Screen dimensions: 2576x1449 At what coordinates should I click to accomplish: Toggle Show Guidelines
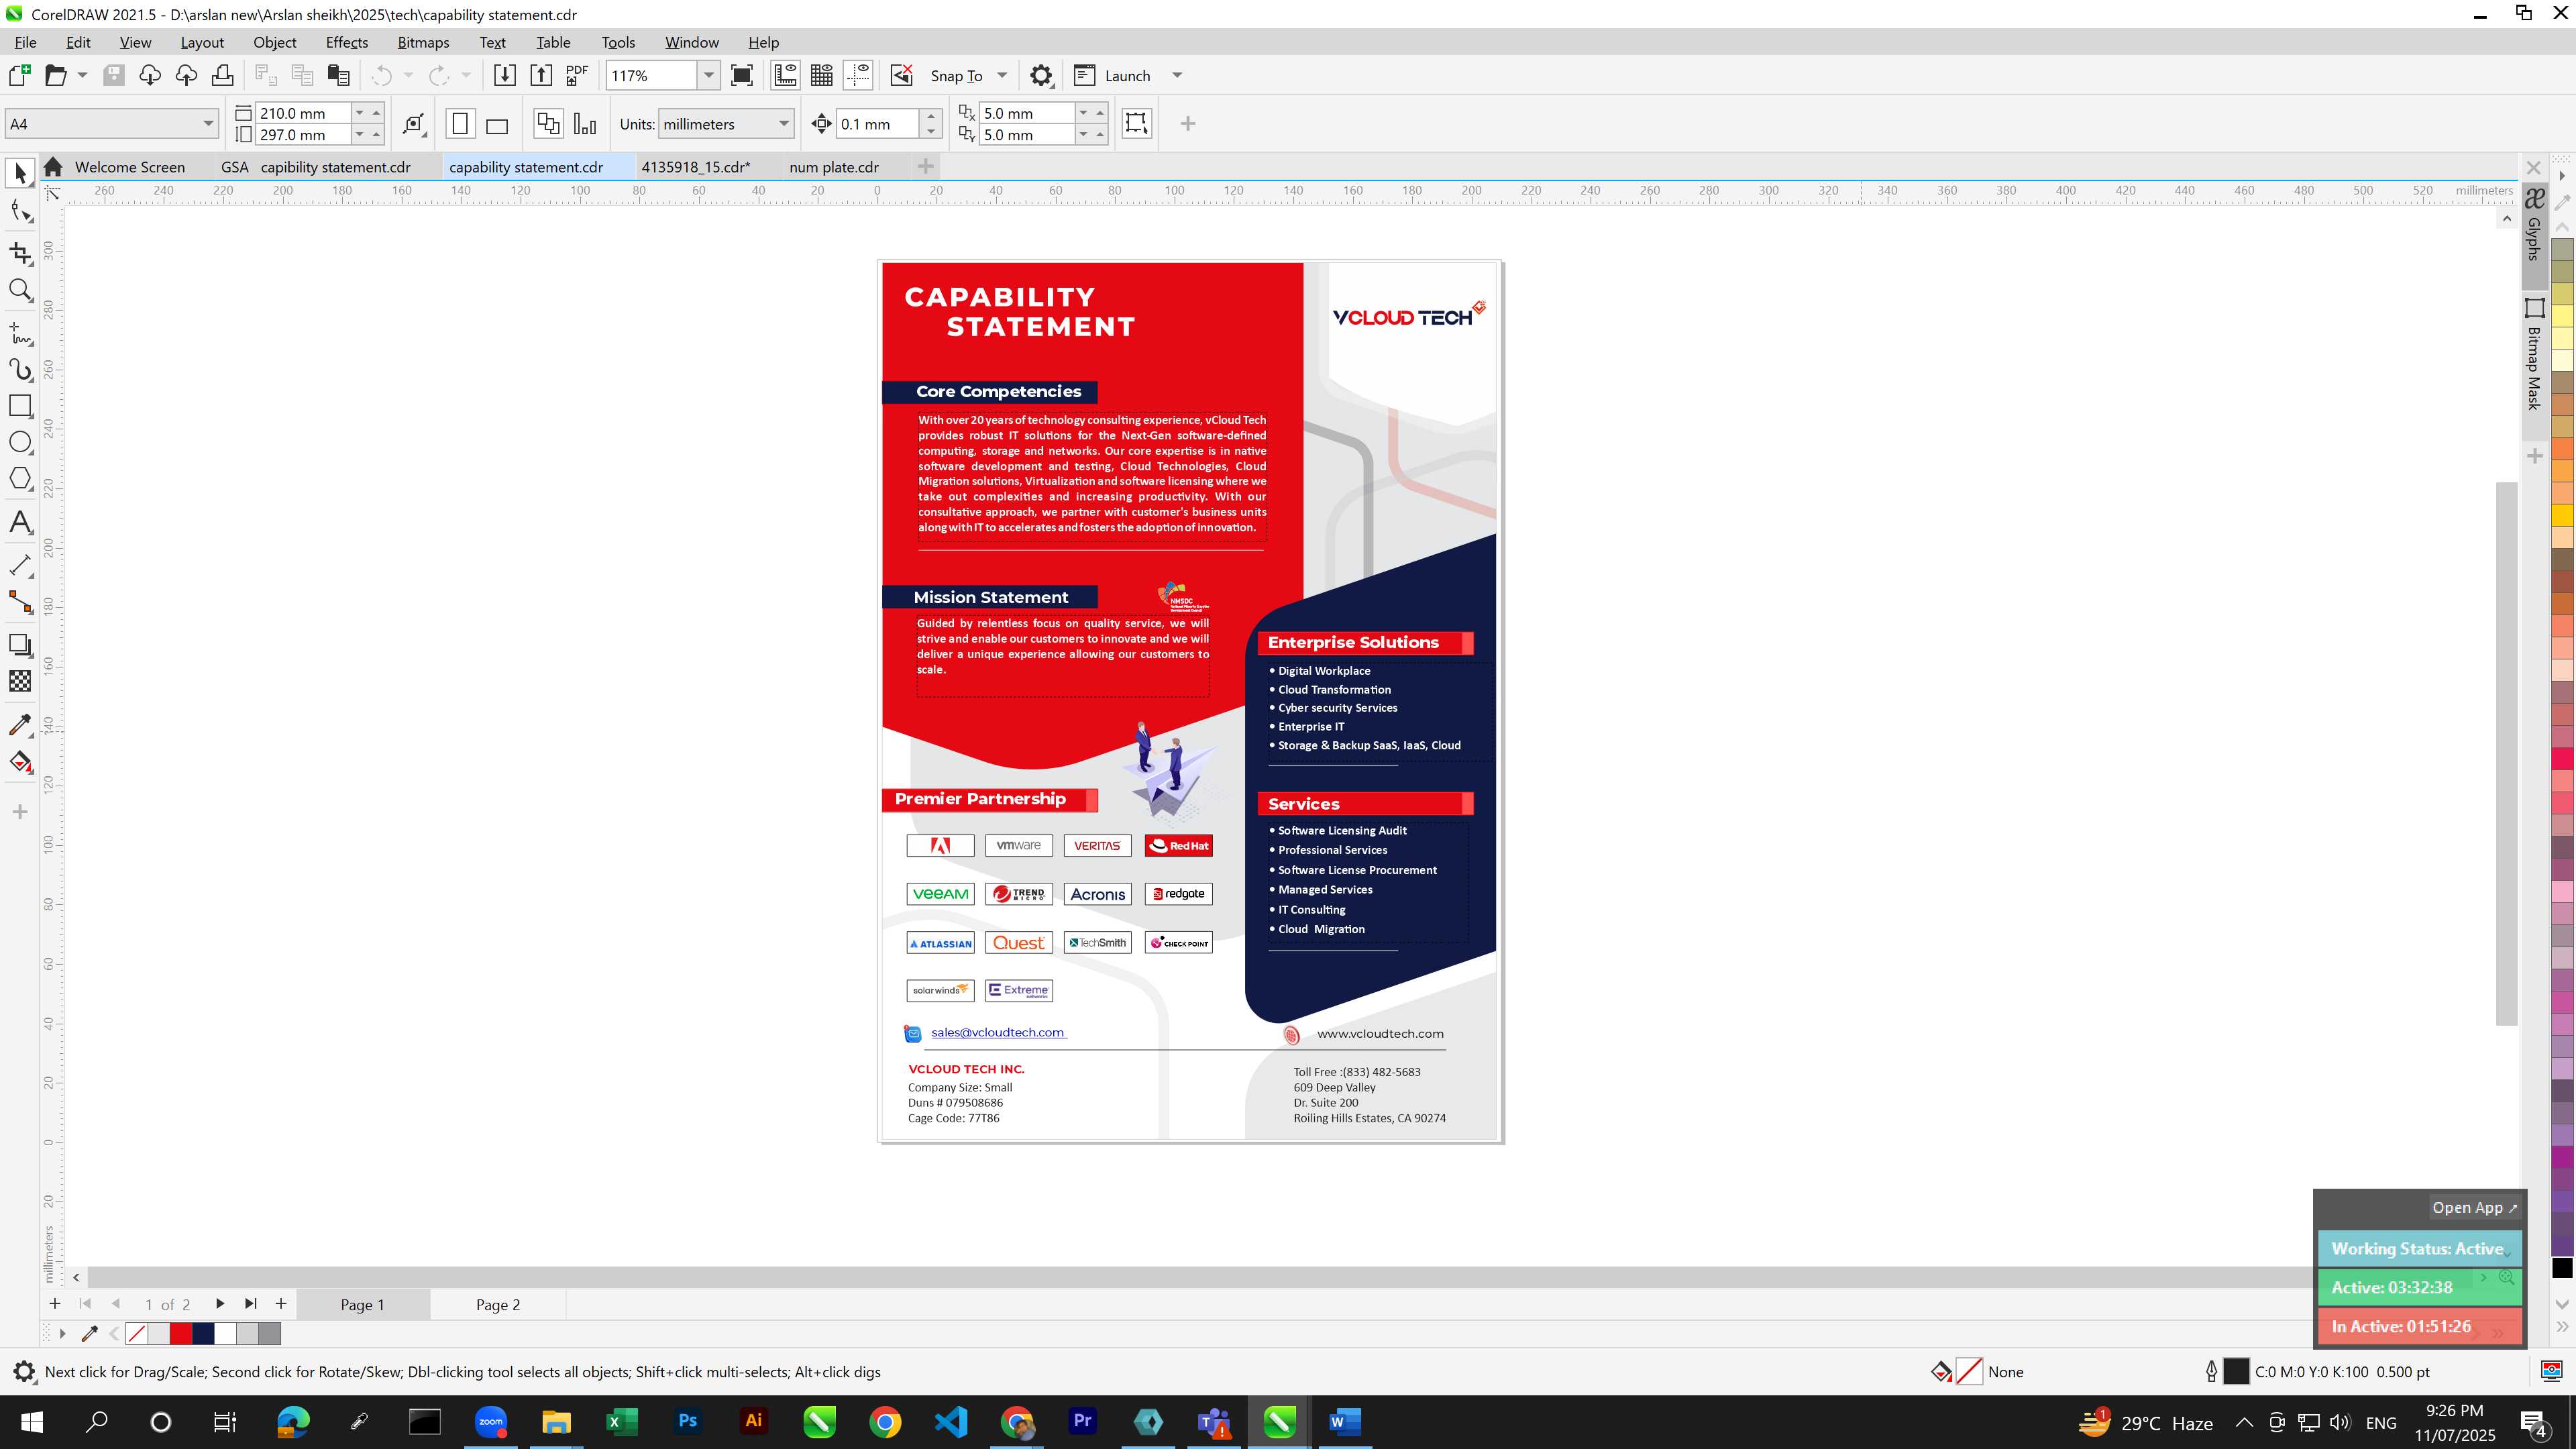pyautogui.click(x=858, y=75)
